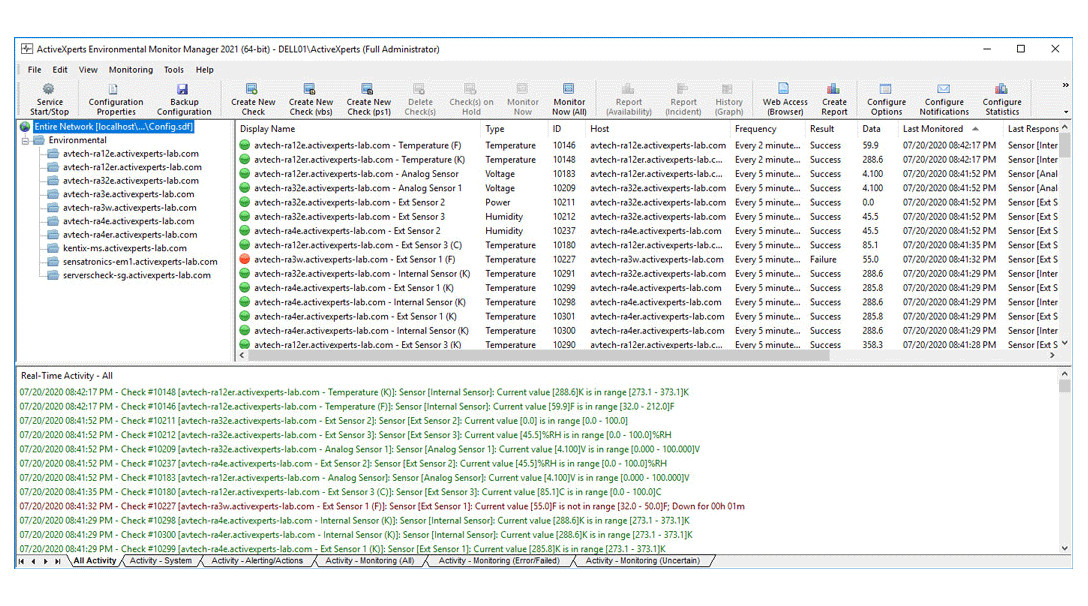1088x606 pixels.
Task: Open the toolbar options dropdown arrow
Action: coord(1066,112)
